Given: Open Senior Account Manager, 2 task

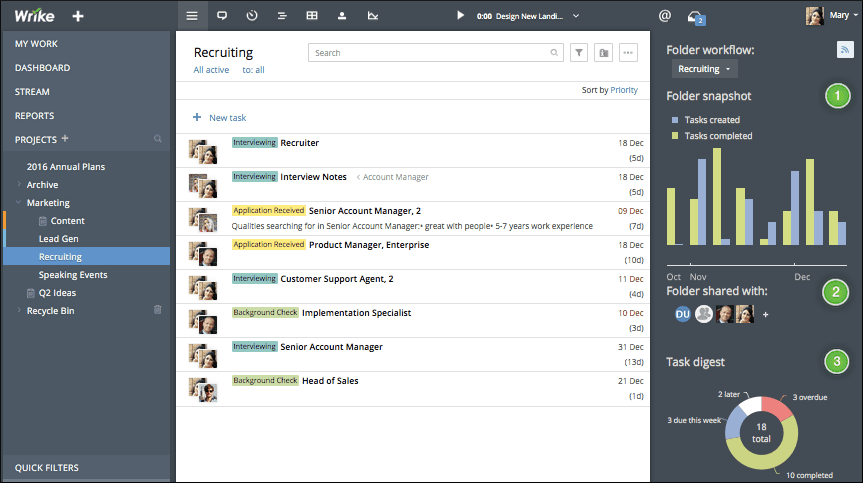Looking at the screenshot, I should pos(365,211).
